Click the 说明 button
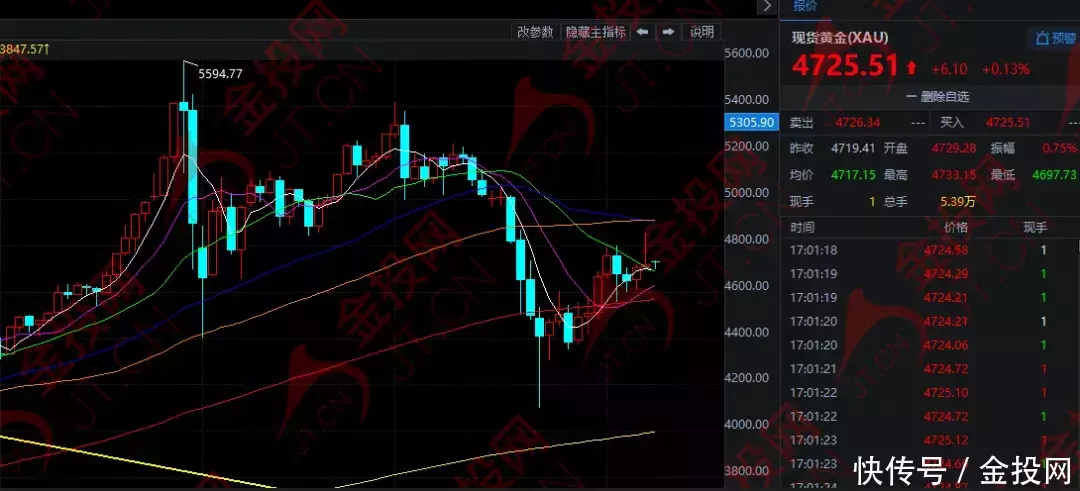 click(x=702, y=32)
